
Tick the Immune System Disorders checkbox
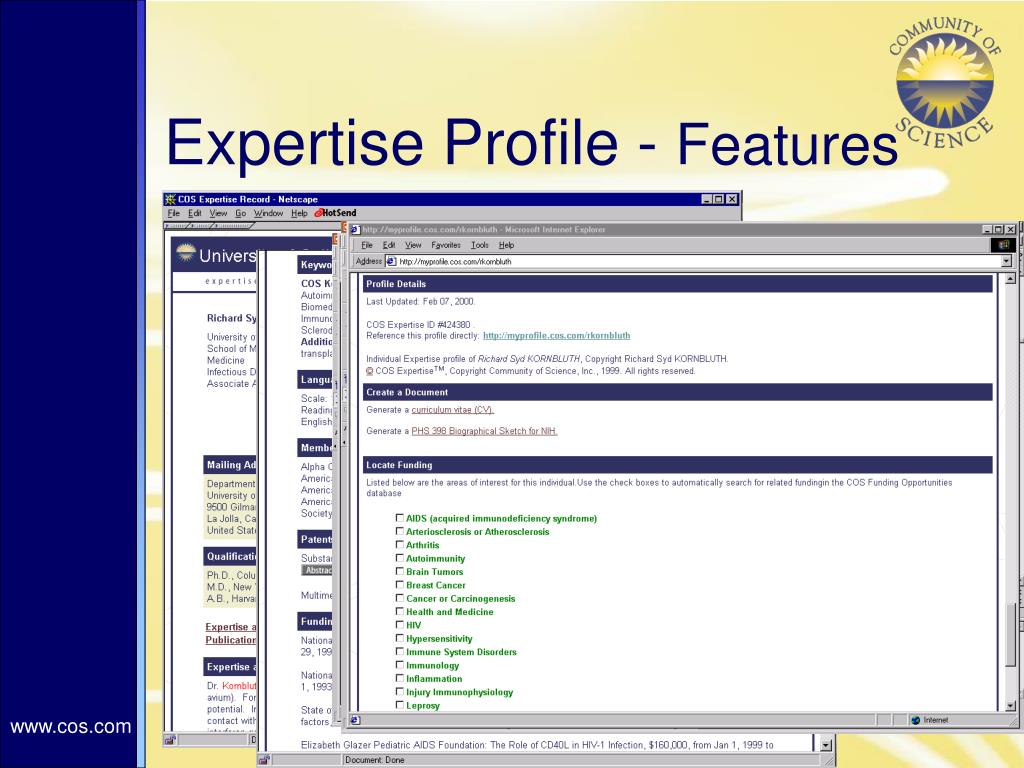coord(400,652)
